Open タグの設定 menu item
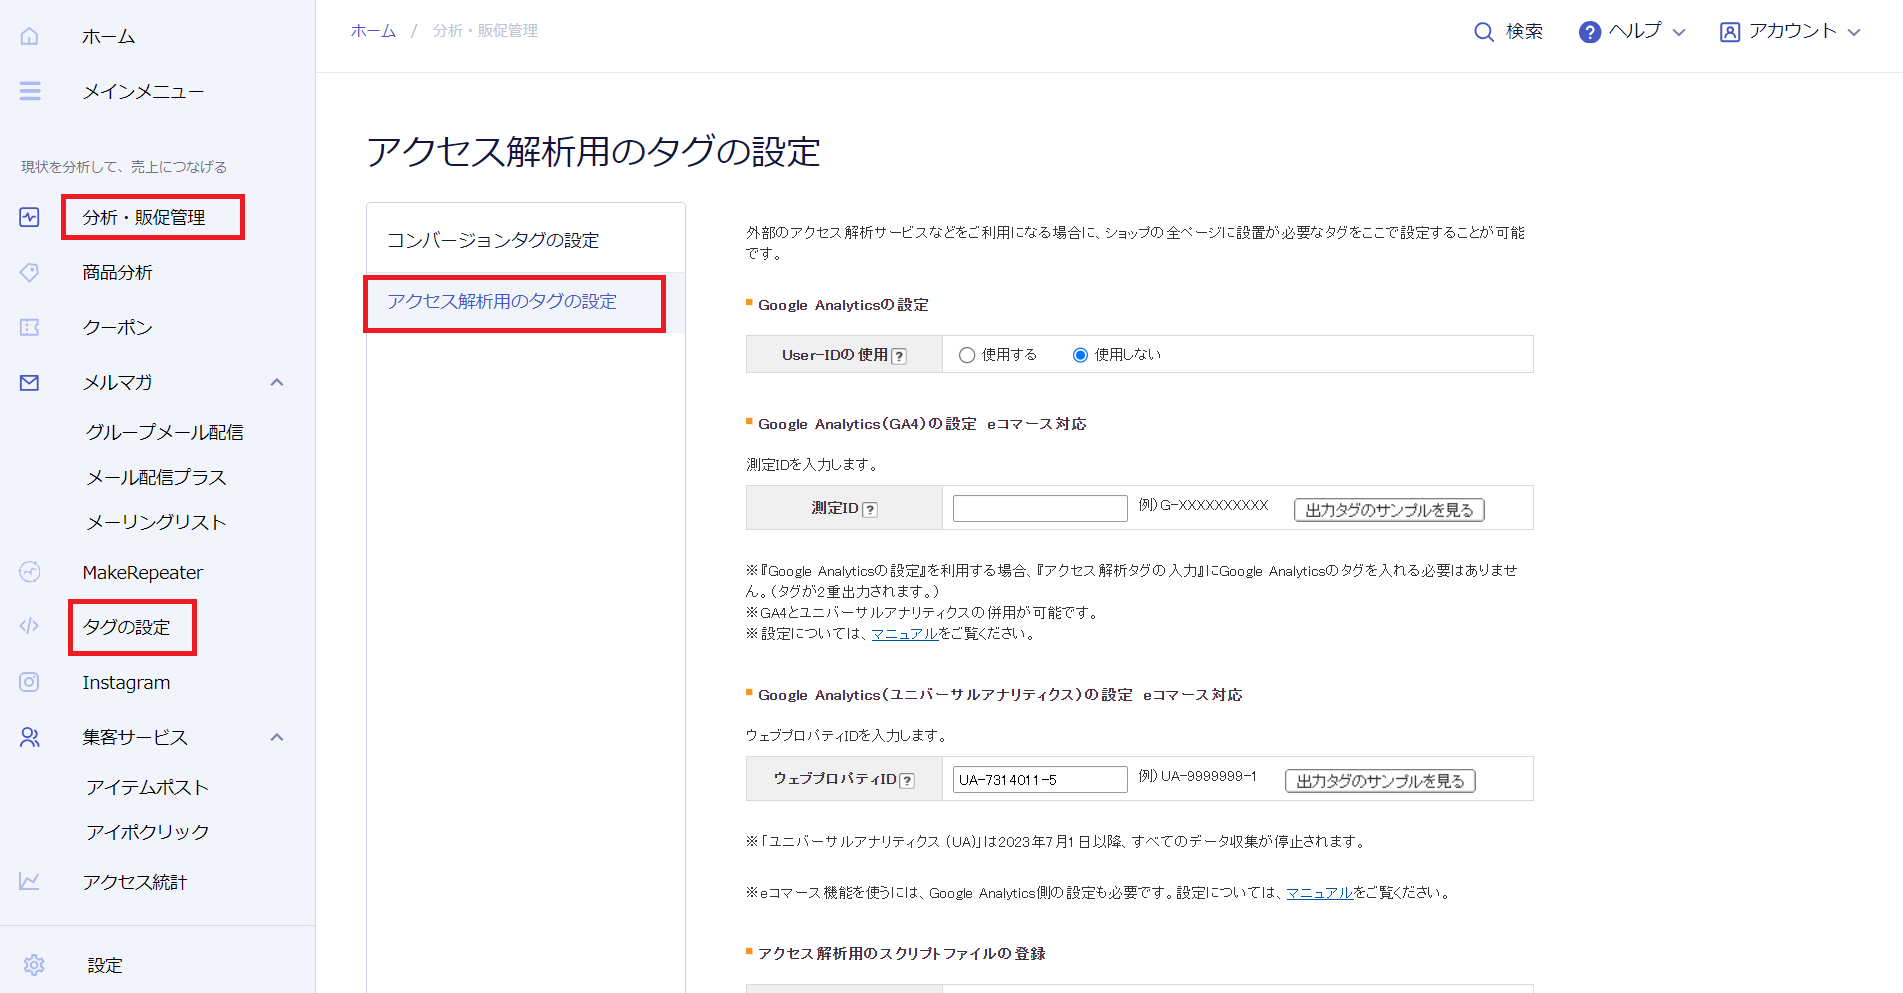Viewport: 1903px width, 993px height. click(x=127, y=627)
